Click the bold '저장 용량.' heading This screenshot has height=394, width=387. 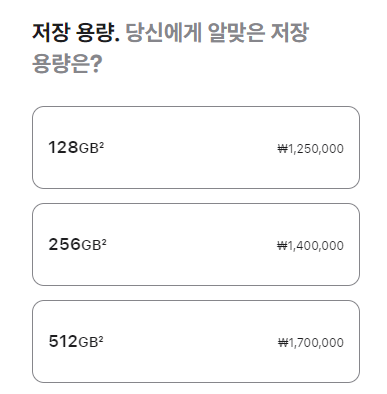pyautogui.click(x=76, y=33)
